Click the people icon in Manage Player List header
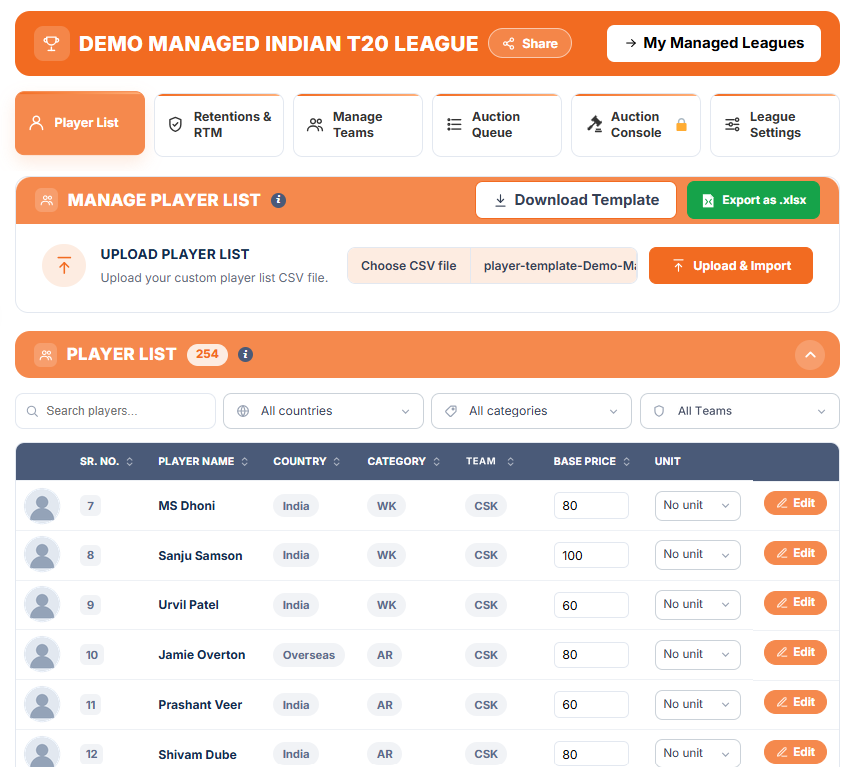The image size is (852, 767). tap(47, 200)
